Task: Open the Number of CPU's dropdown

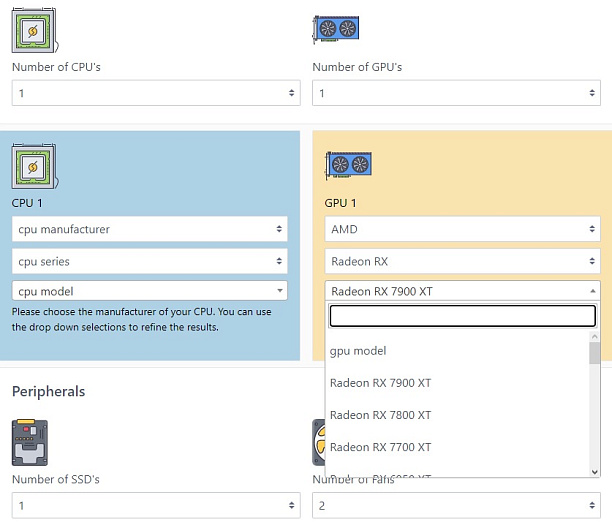Action: 156,93
